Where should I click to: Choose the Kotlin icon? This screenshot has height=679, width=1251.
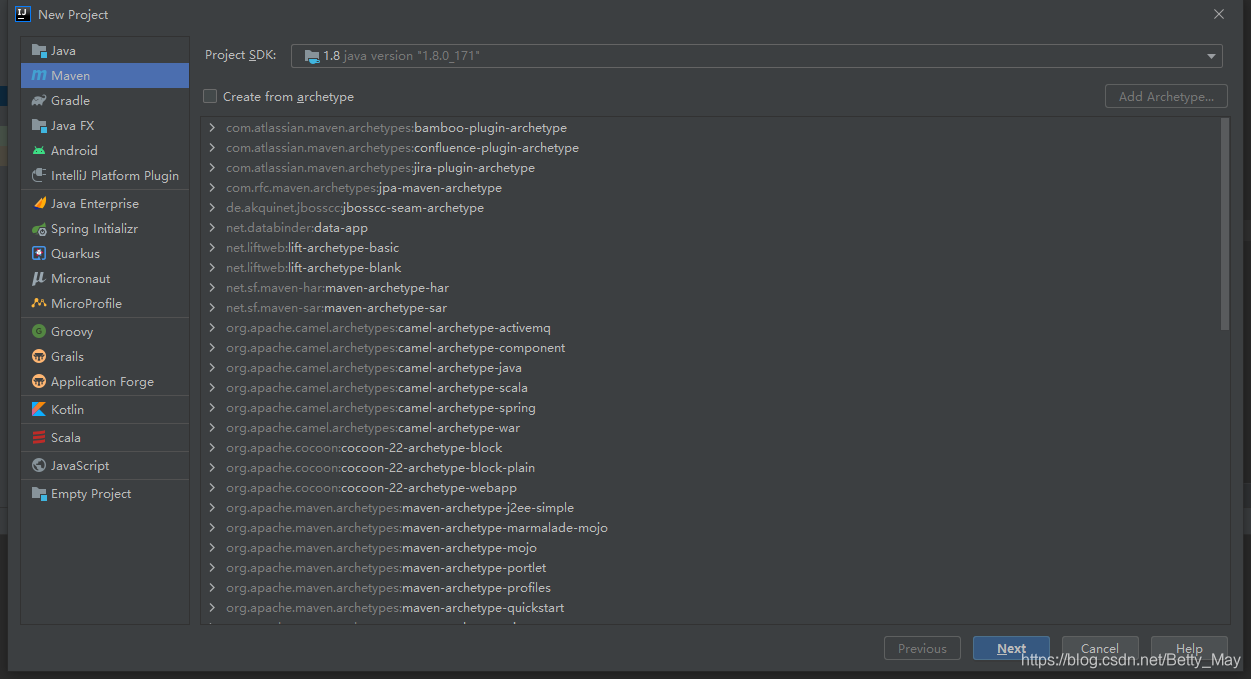tap(39, 410)
